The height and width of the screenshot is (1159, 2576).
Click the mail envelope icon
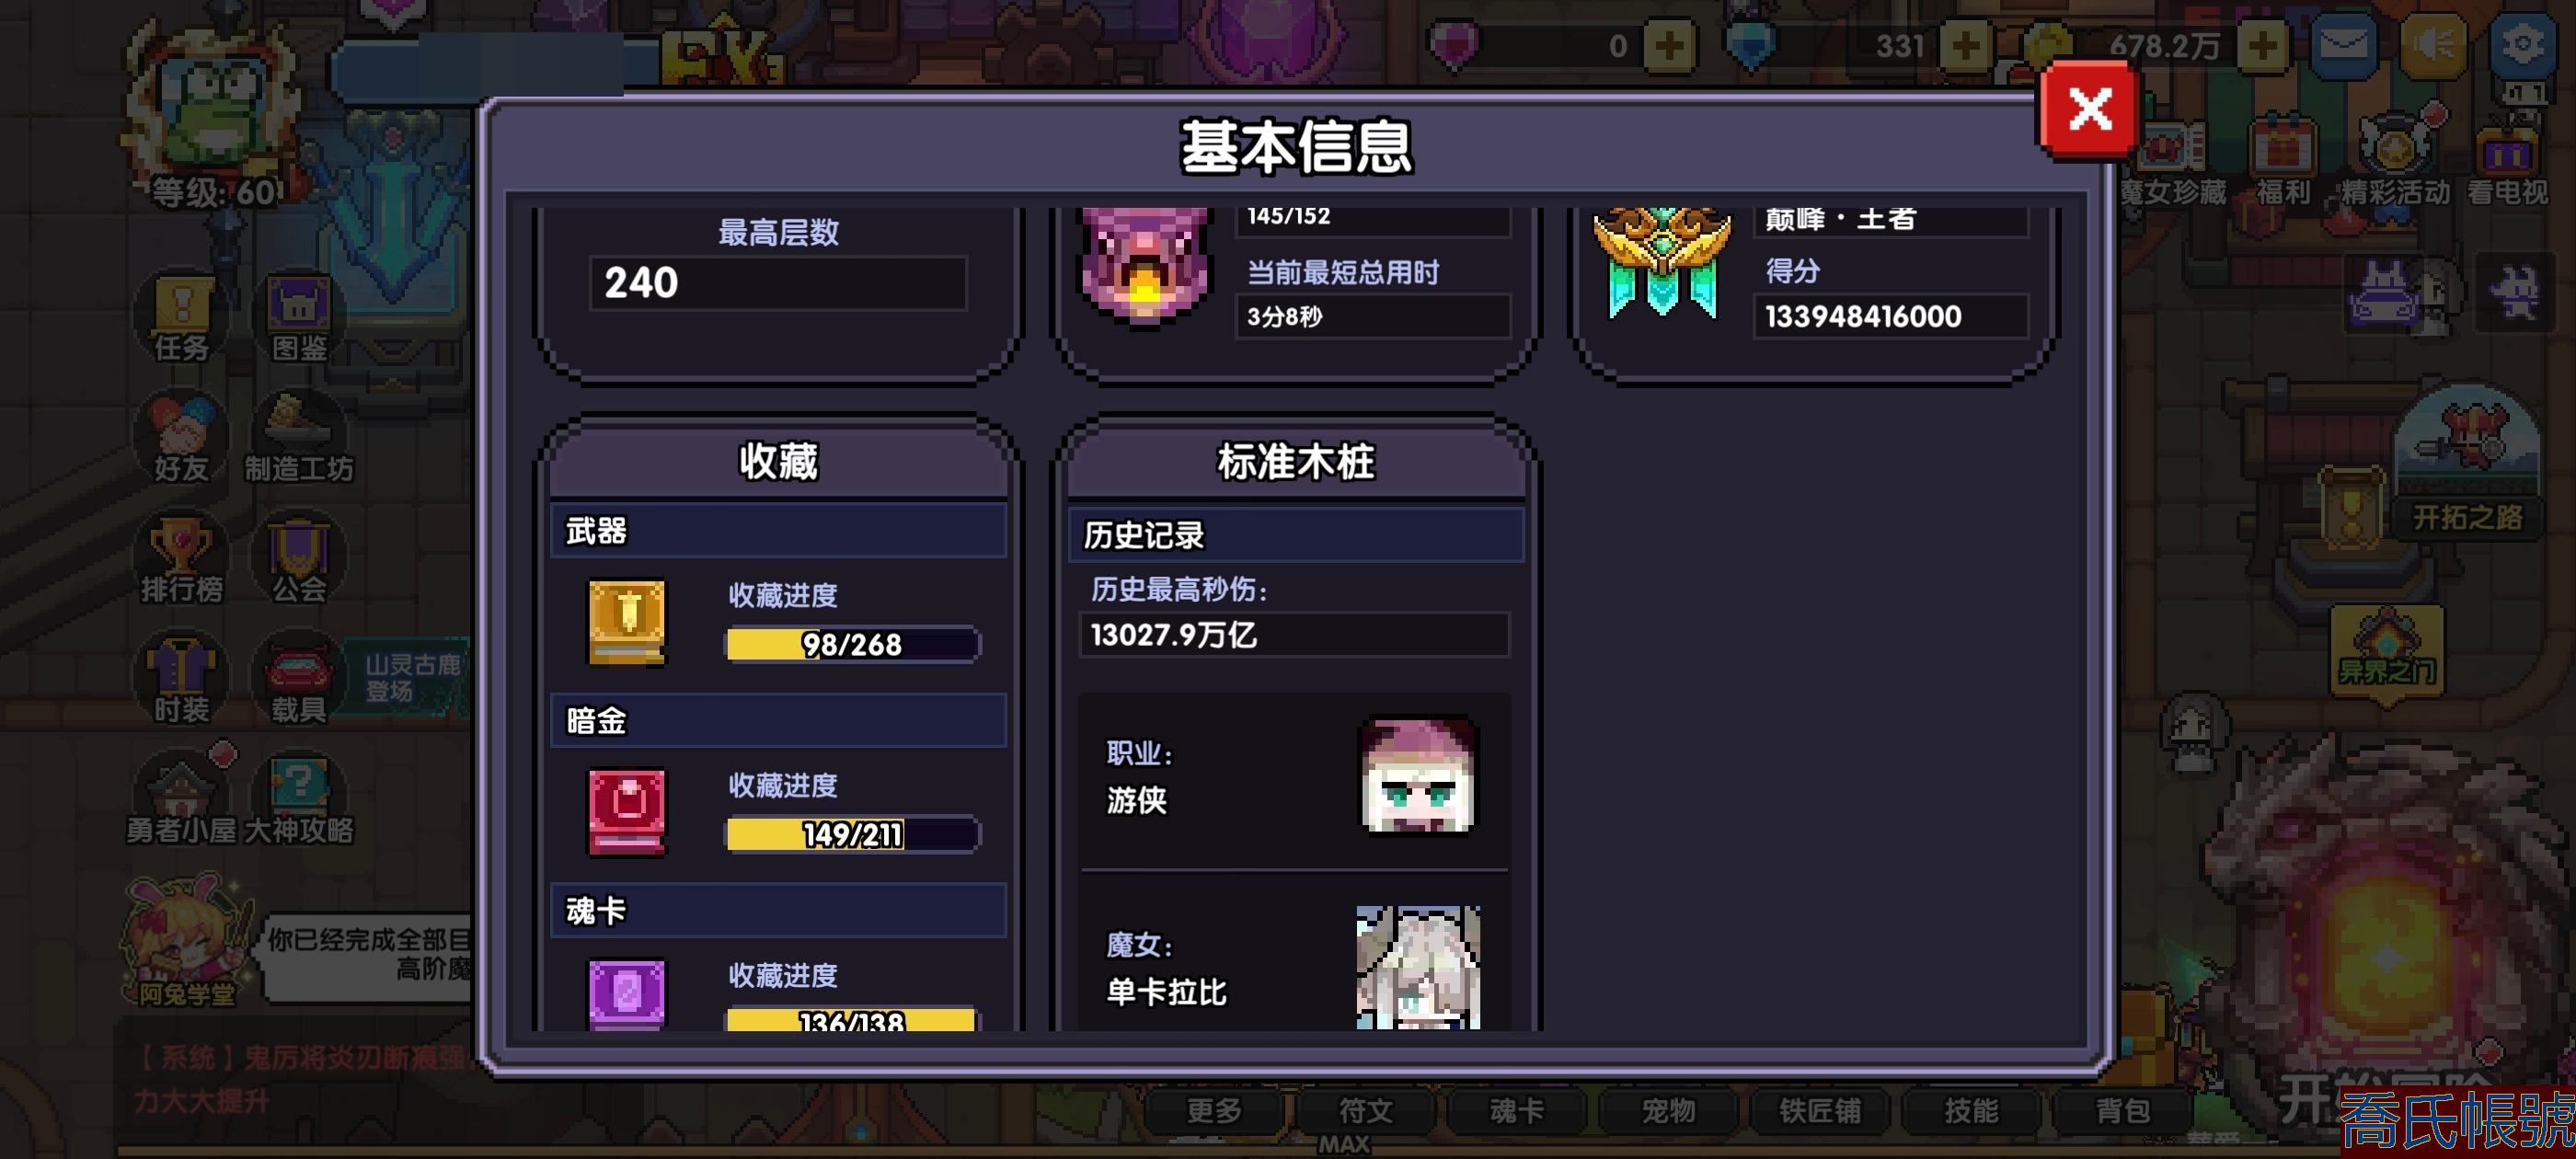[2343, 45]
